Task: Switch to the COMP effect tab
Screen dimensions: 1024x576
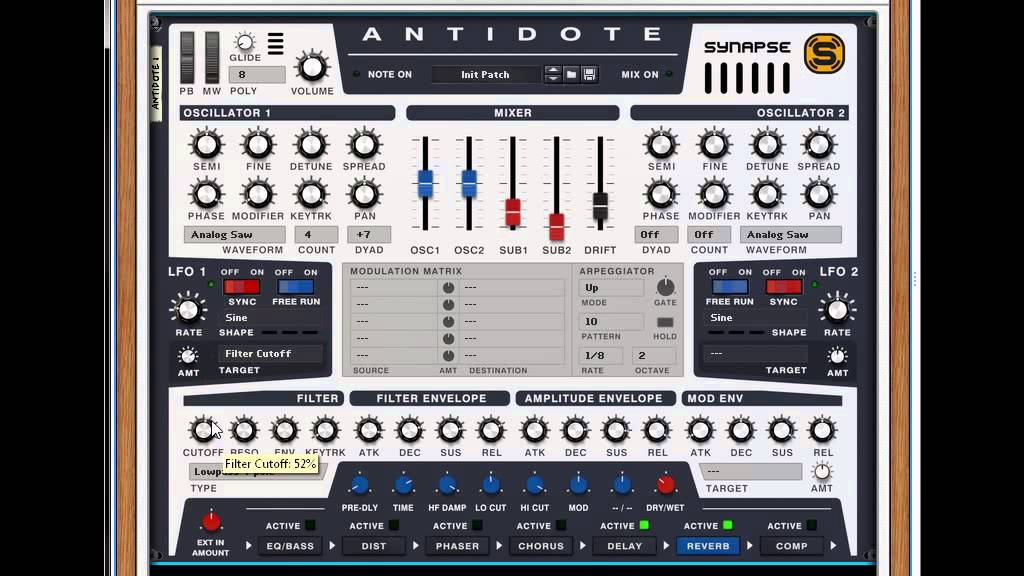Action: point(792,546)
